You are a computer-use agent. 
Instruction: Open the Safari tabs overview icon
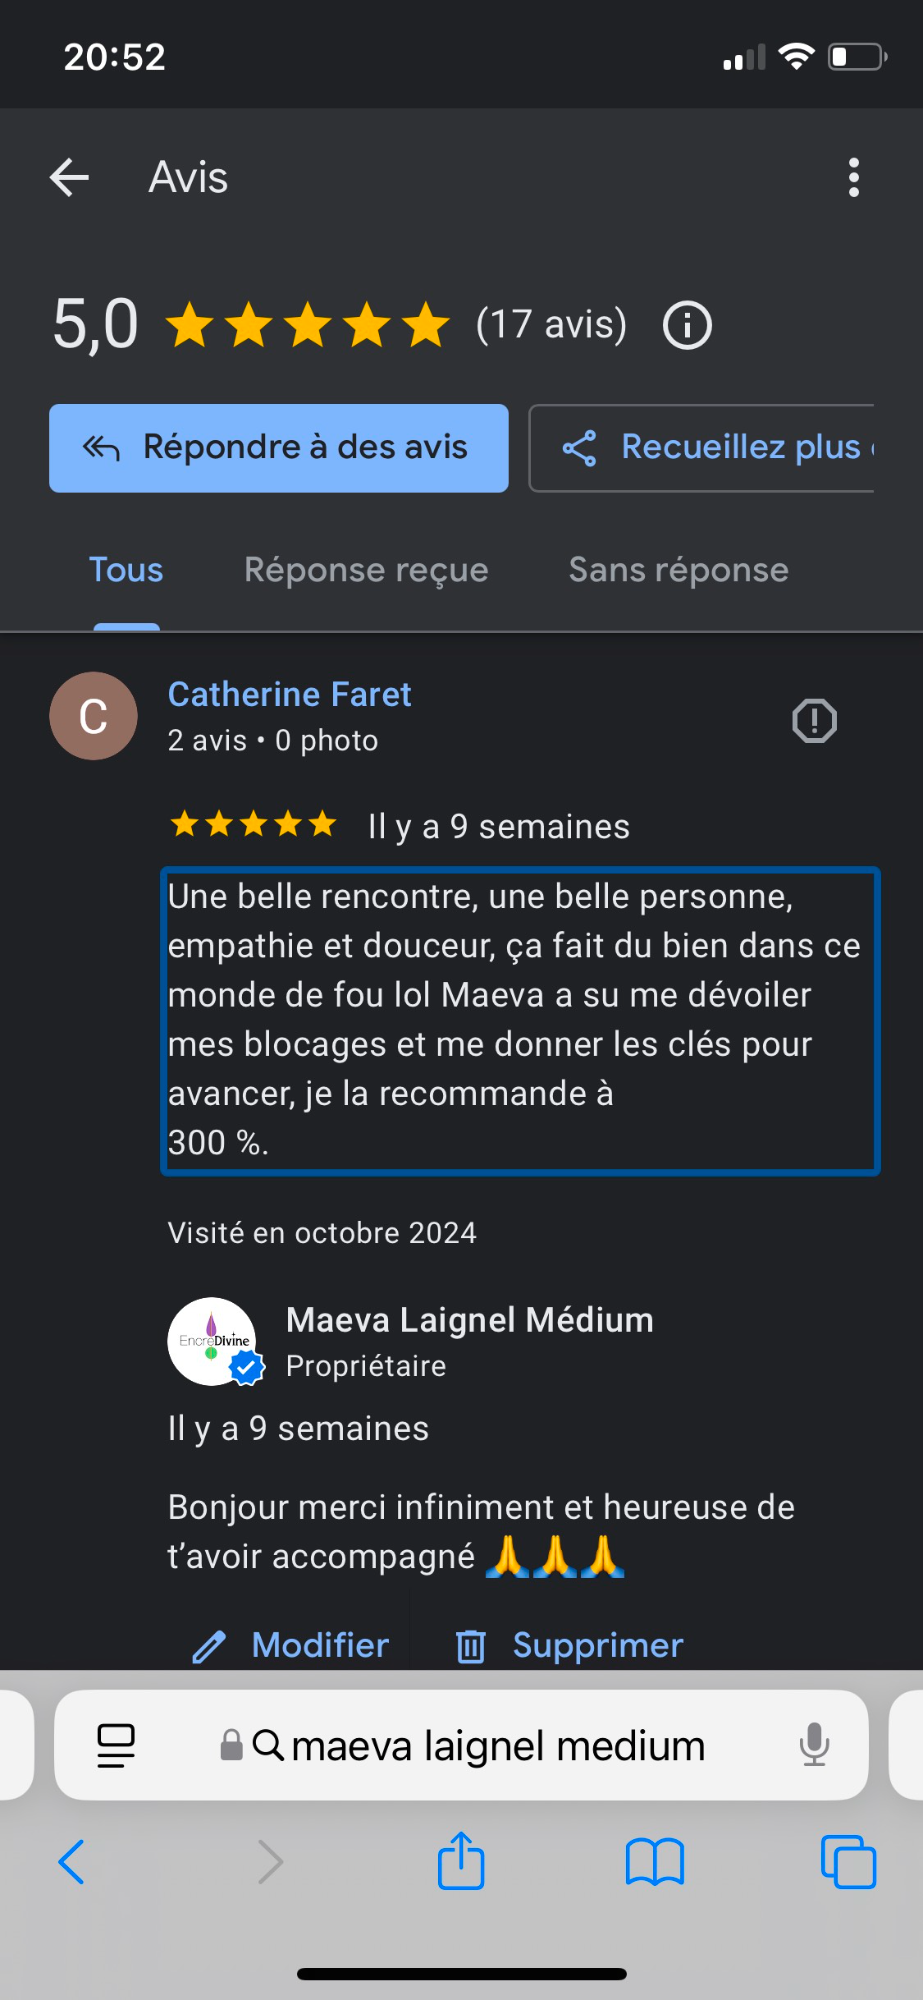848,1862
